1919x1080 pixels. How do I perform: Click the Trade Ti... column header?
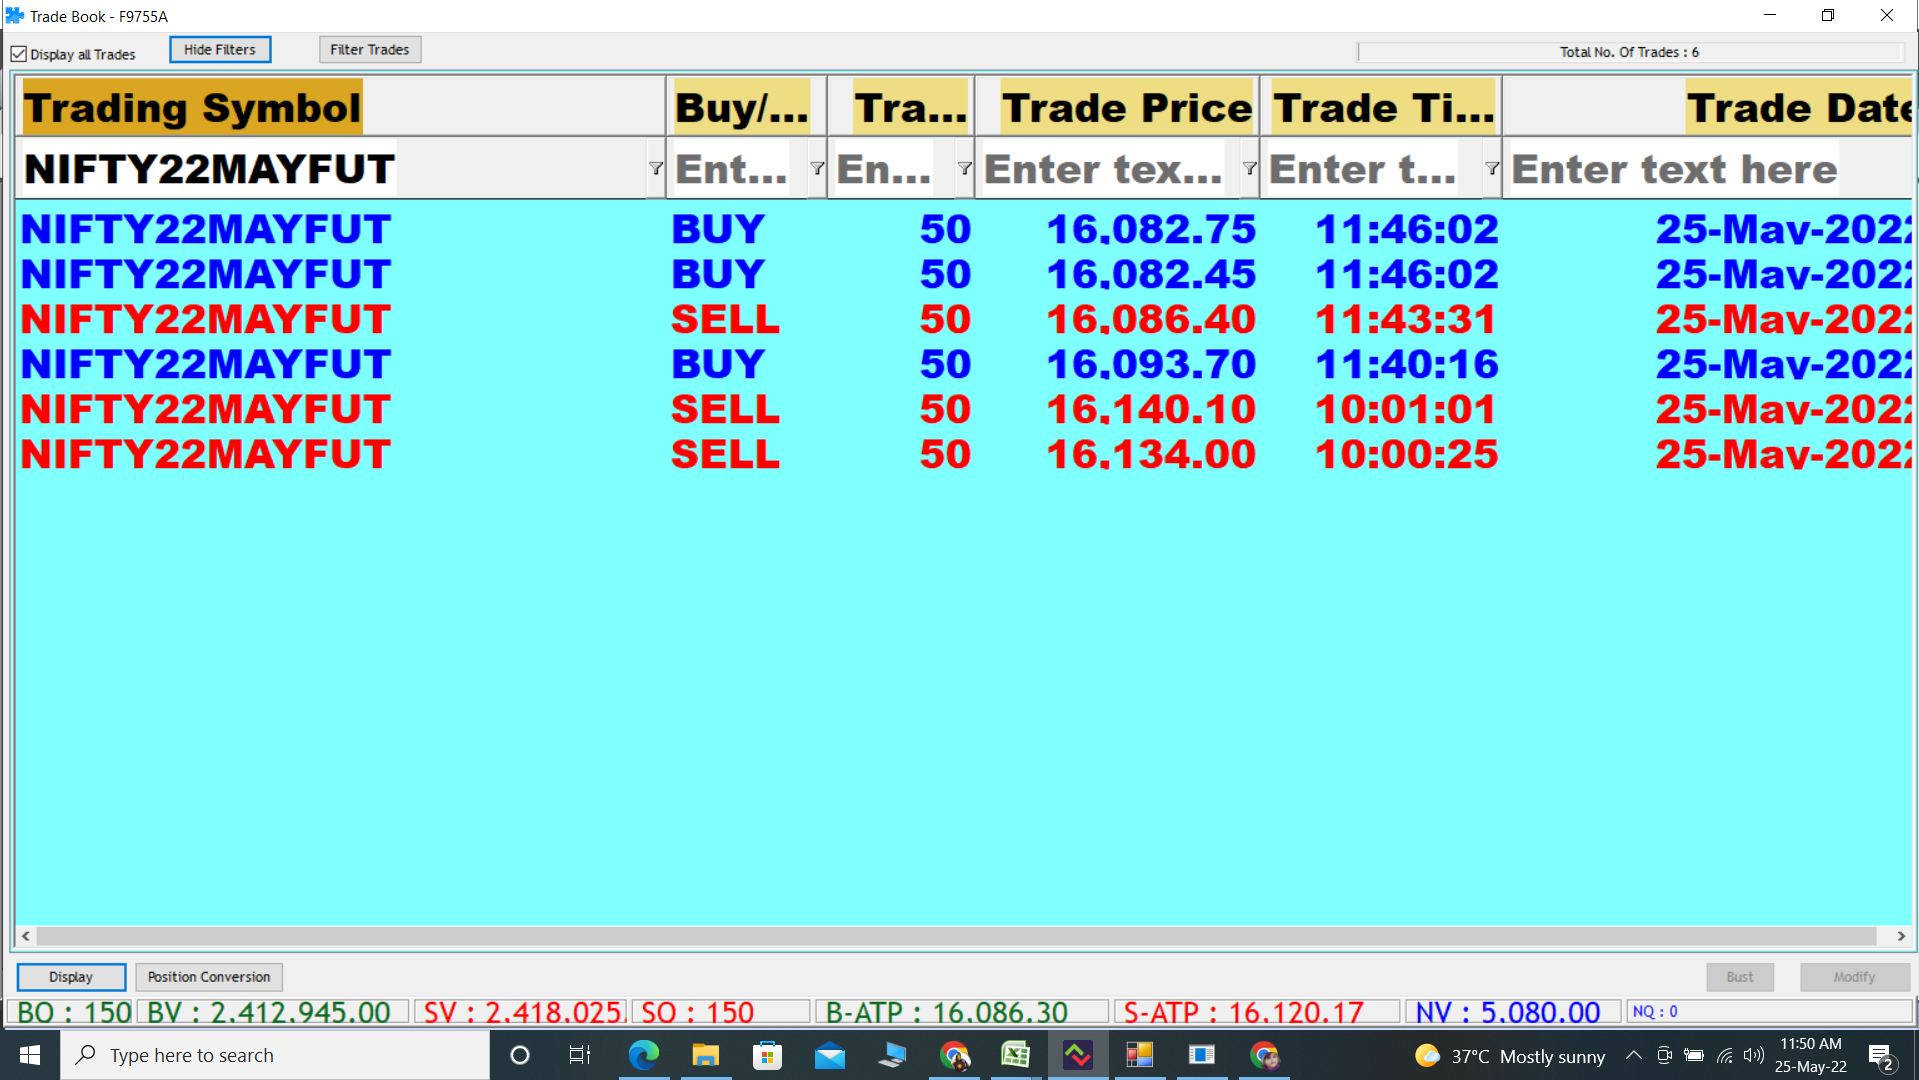(1381, 107)
